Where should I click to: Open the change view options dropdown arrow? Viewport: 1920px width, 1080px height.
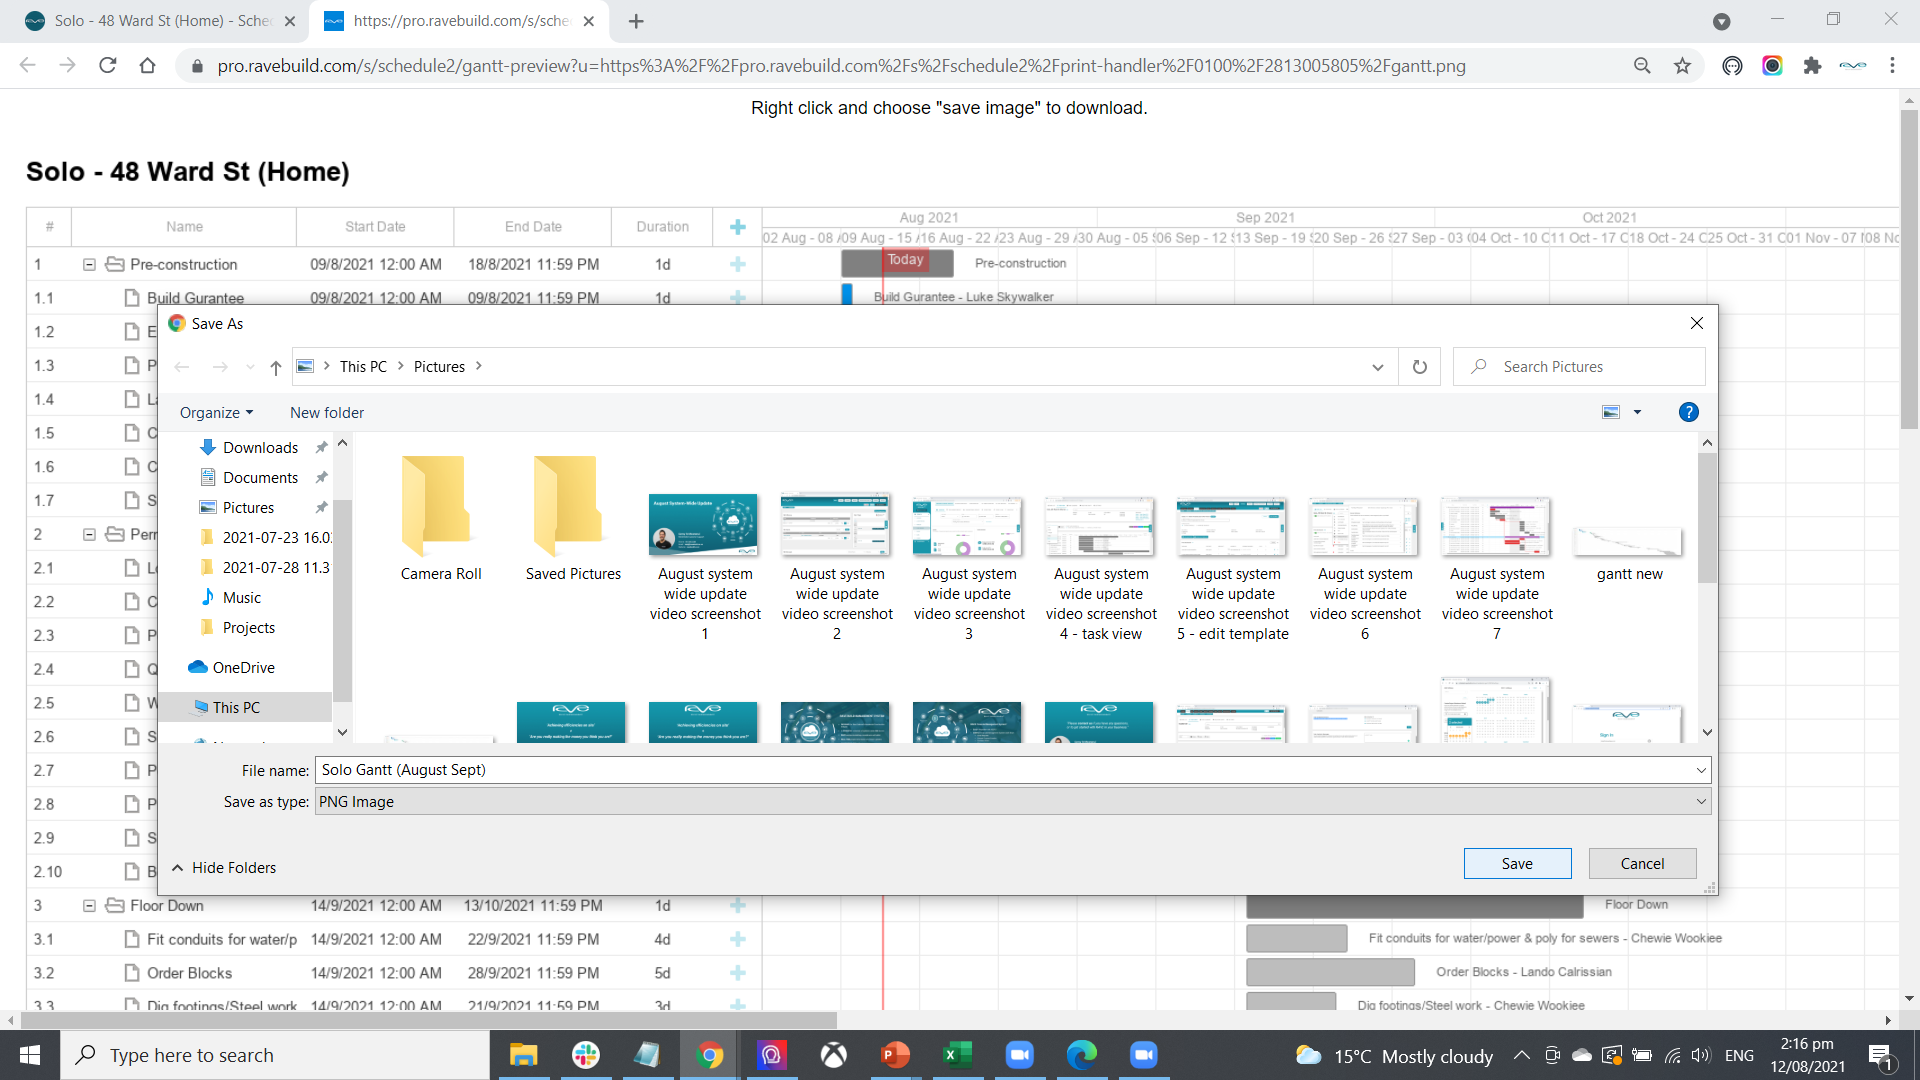[x=1637, y=412]
